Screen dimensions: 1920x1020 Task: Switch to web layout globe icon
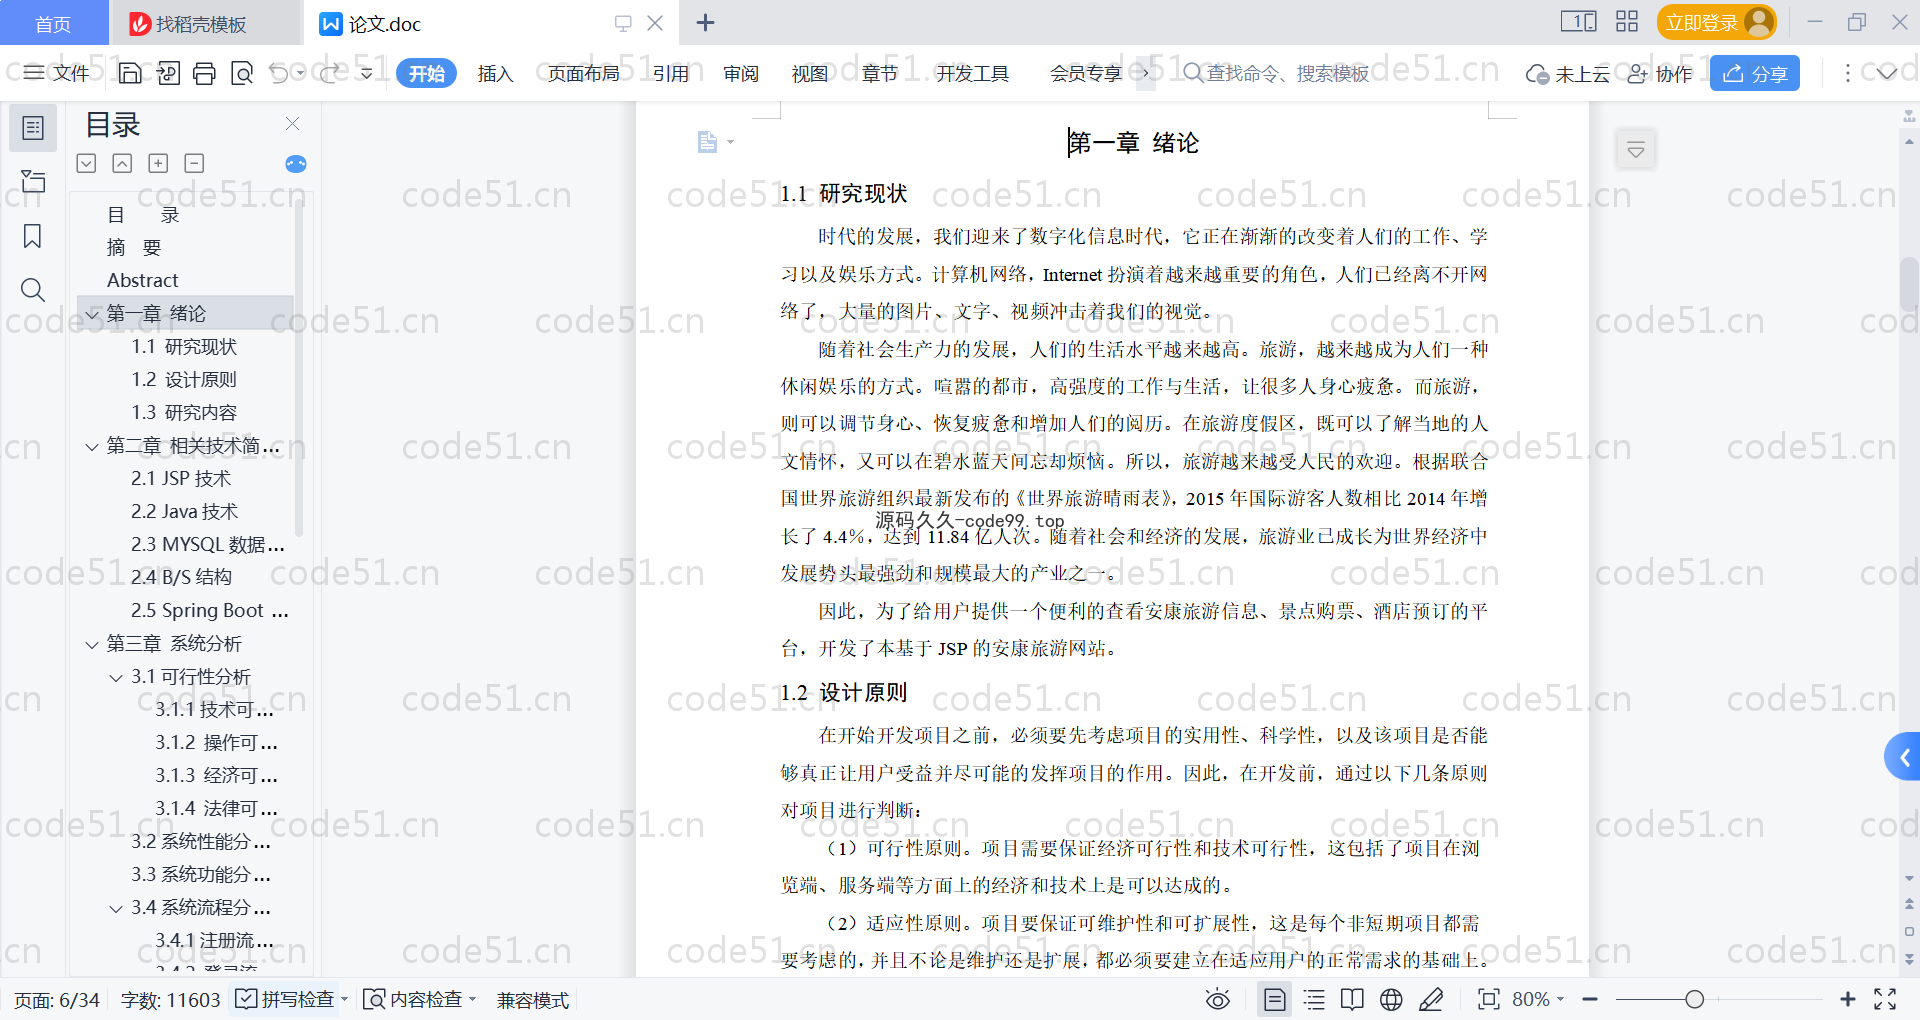[x=1391, y=999]
